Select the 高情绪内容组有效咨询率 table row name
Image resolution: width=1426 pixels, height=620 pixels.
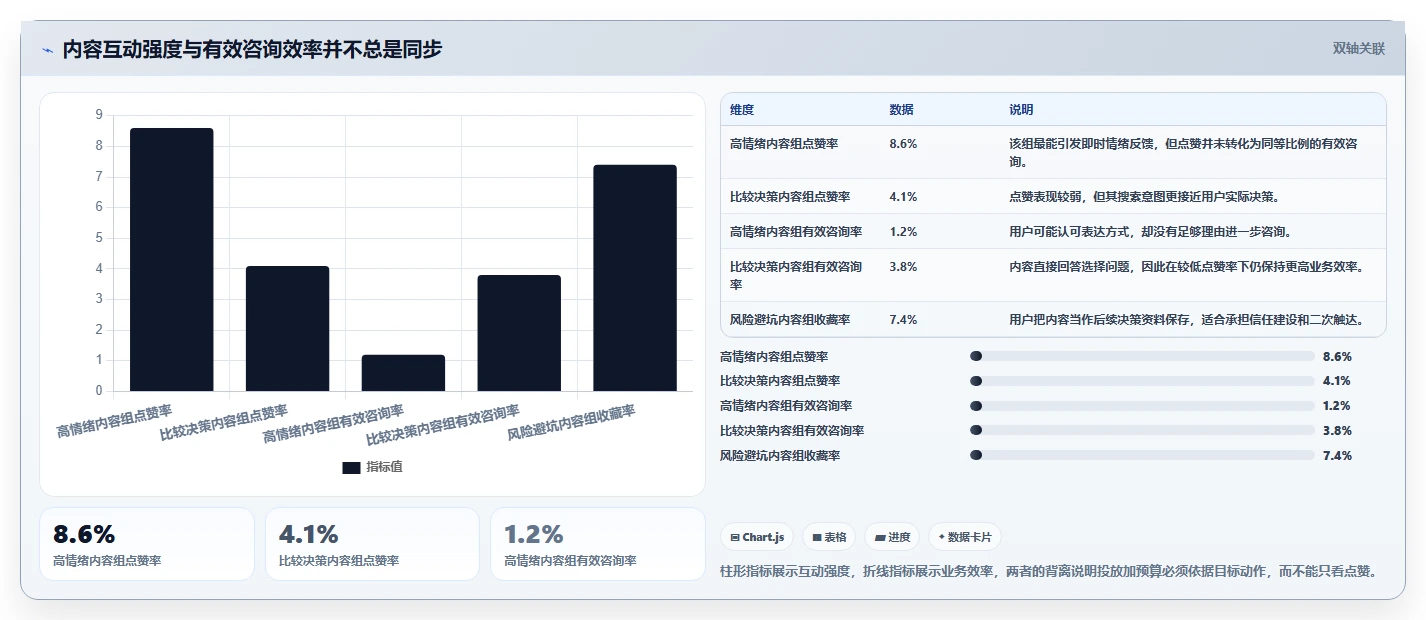(796, 232)
